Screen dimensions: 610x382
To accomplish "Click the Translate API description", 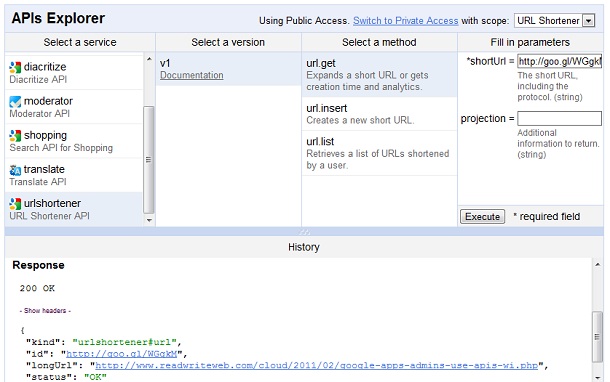I will pyautogui.click(x=38, y=182).
